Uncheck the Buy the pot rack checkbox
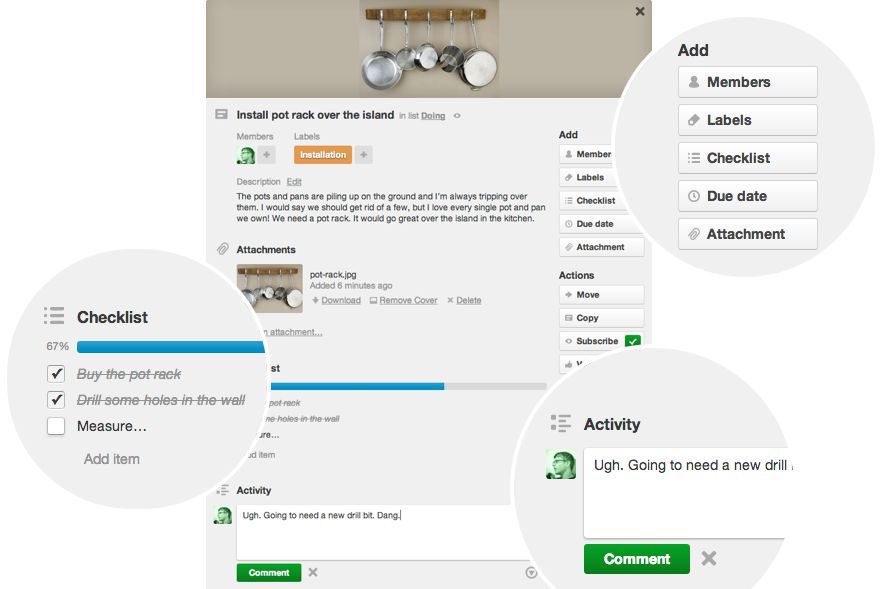 click(x=56, y=374)
